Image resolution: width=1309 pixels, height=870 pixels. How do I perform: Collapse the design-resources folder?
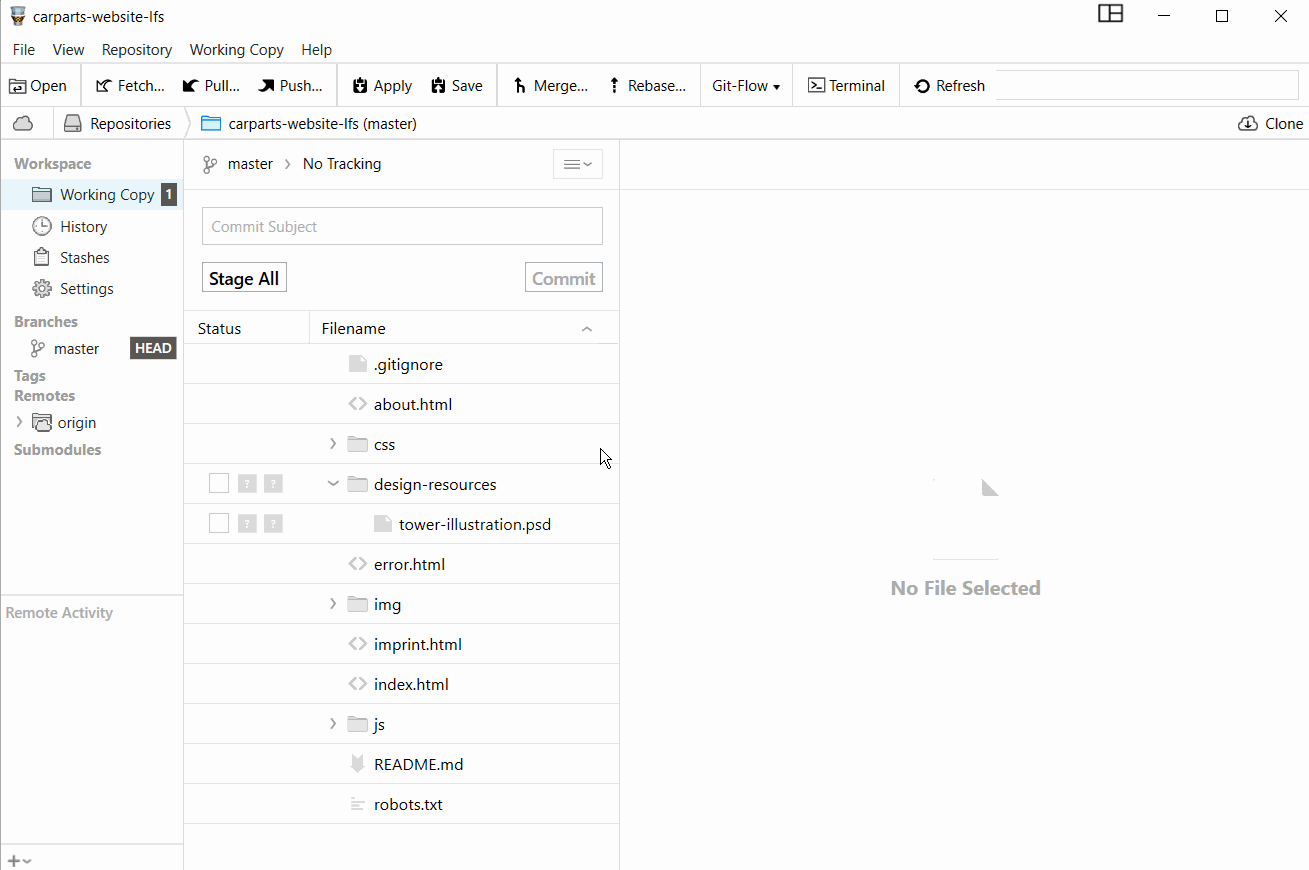coord(333,484)
